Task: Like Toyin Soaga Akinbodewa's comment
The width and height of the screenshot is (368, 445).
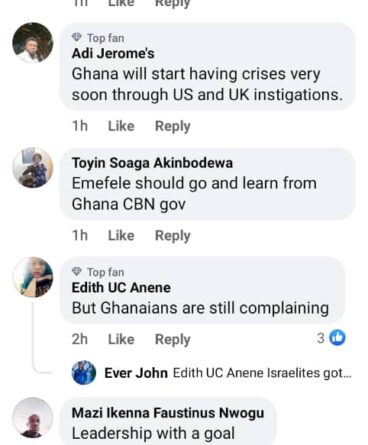Action: pos(121,236)
